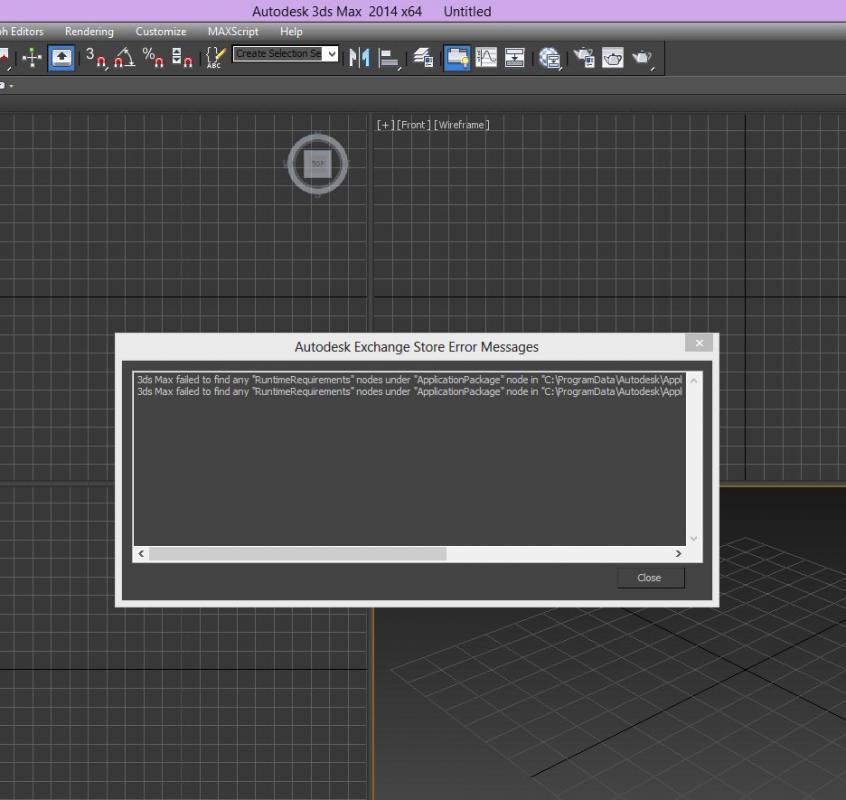Open the Rendered Frame Window
The image size is (846, 800).
tap(612, 58)
